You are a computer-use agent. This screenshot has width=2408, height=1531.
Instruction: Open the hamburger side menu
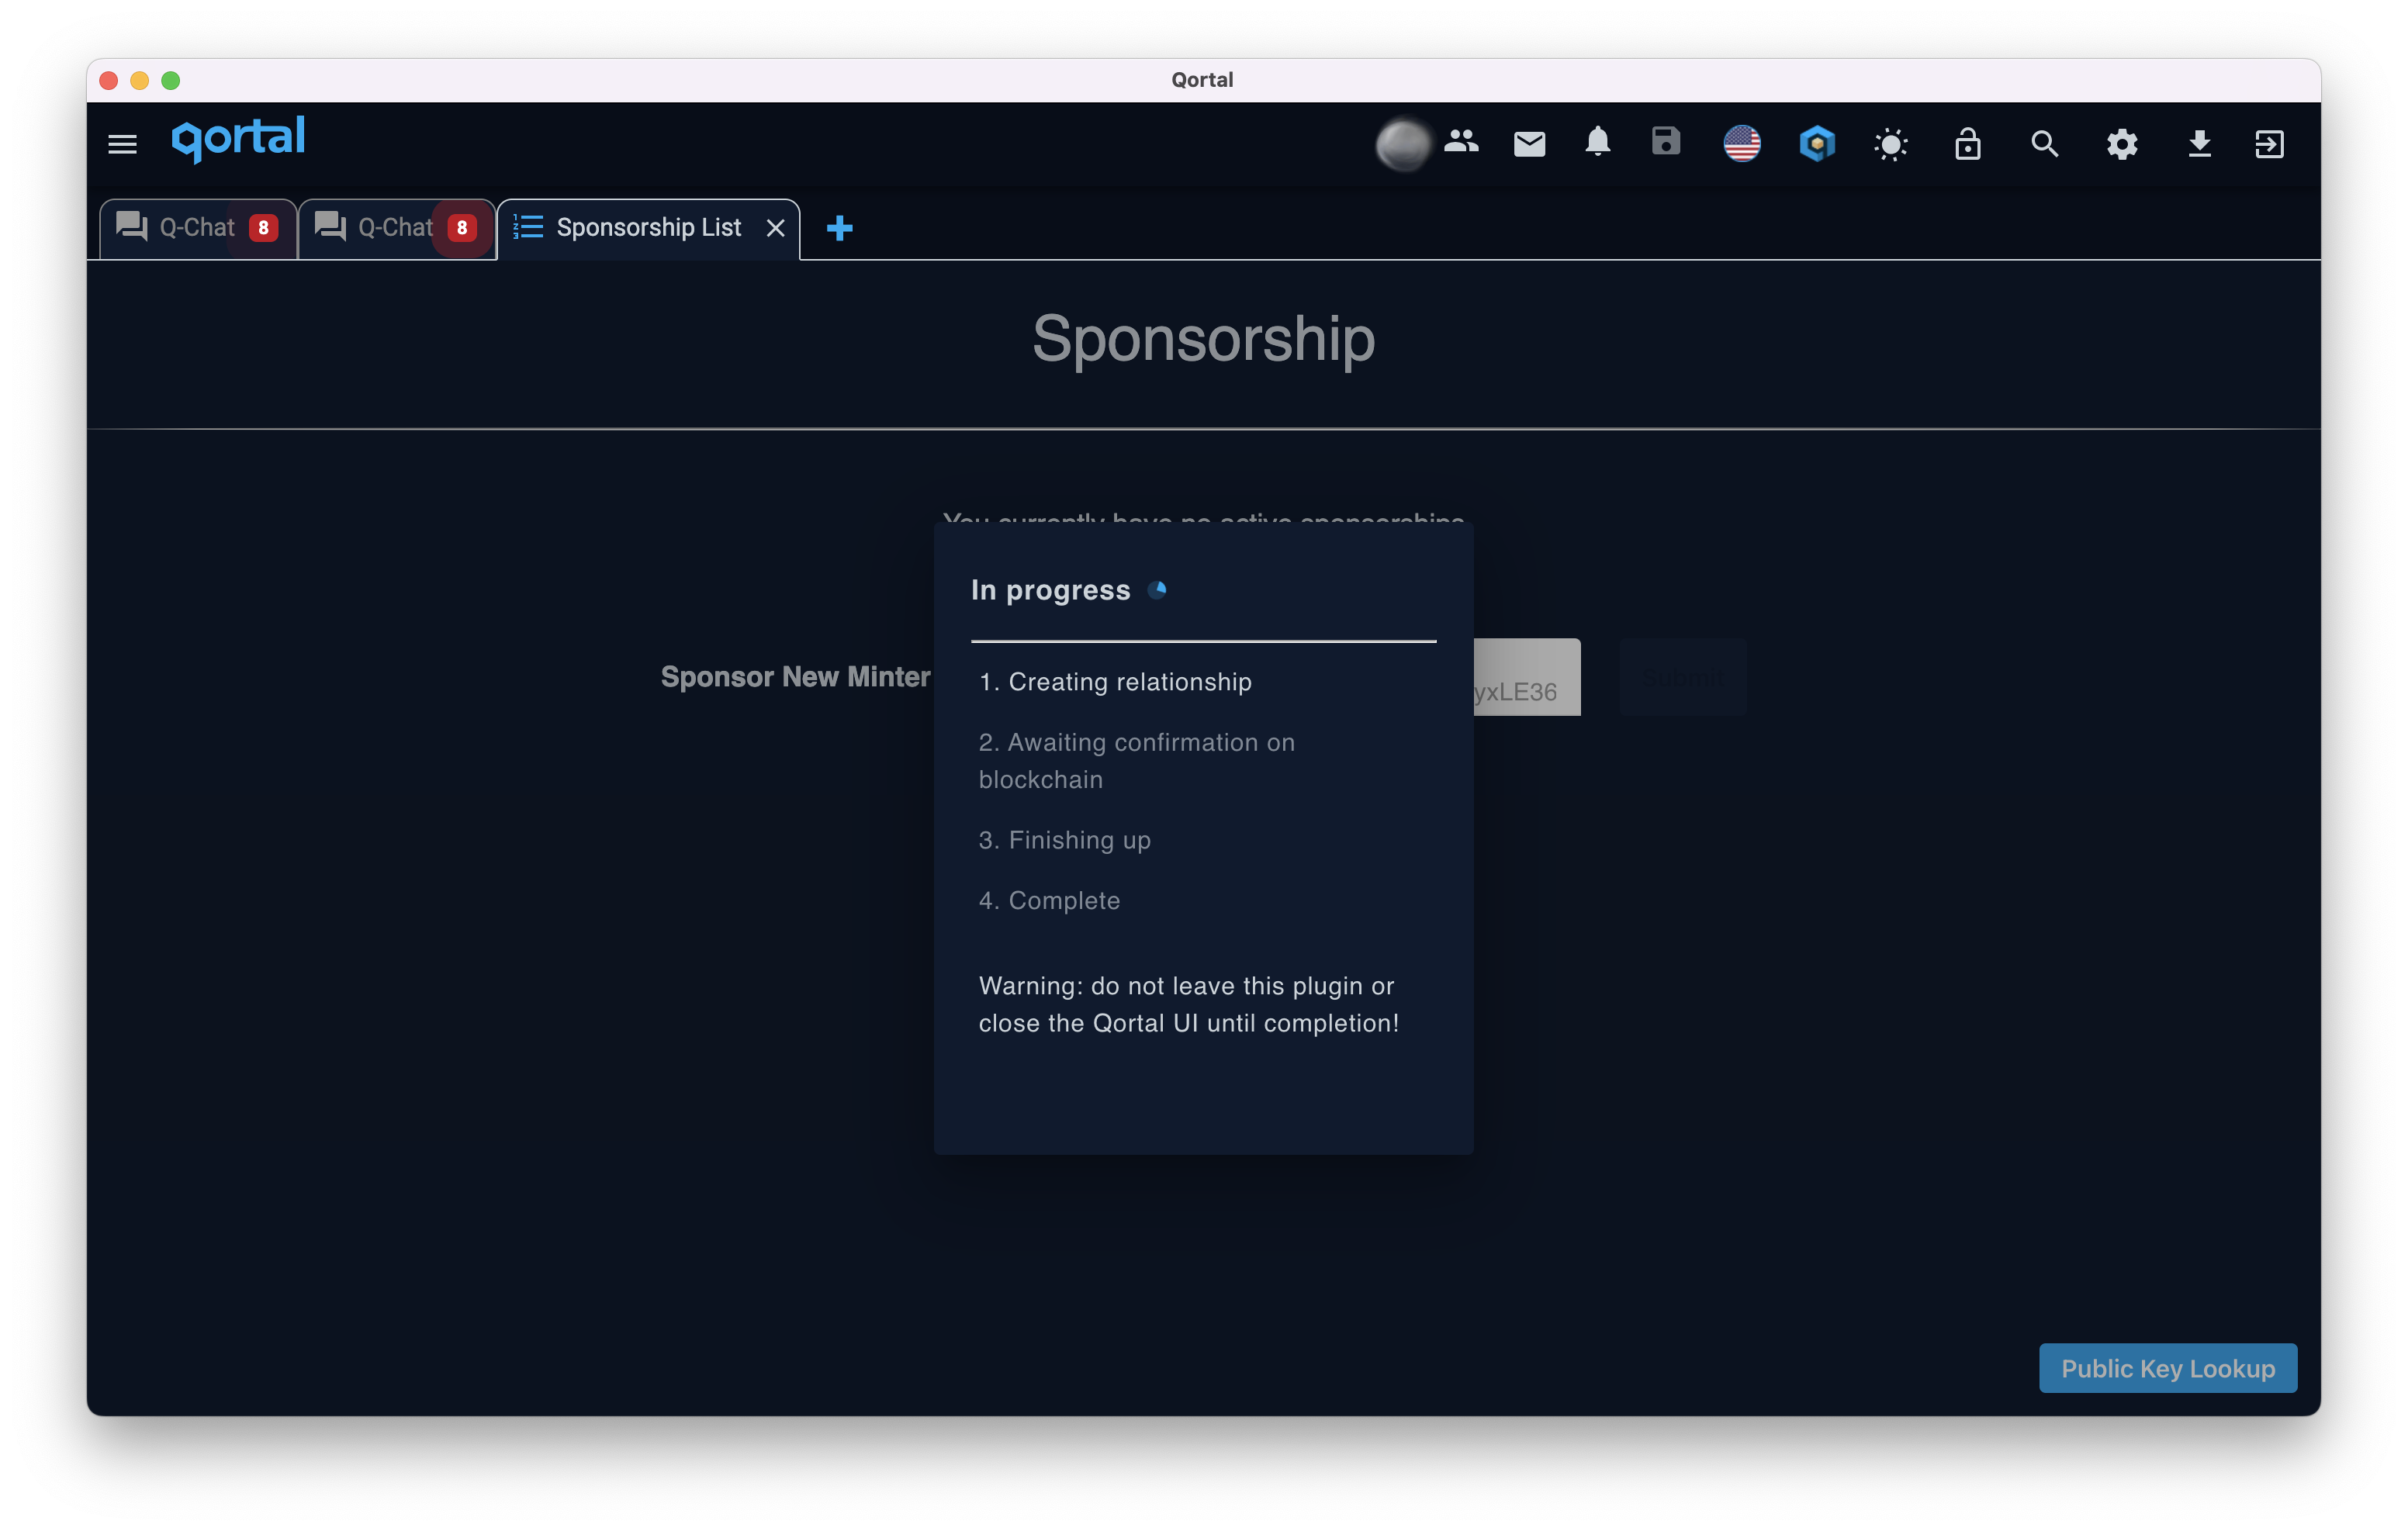(122, 144)
